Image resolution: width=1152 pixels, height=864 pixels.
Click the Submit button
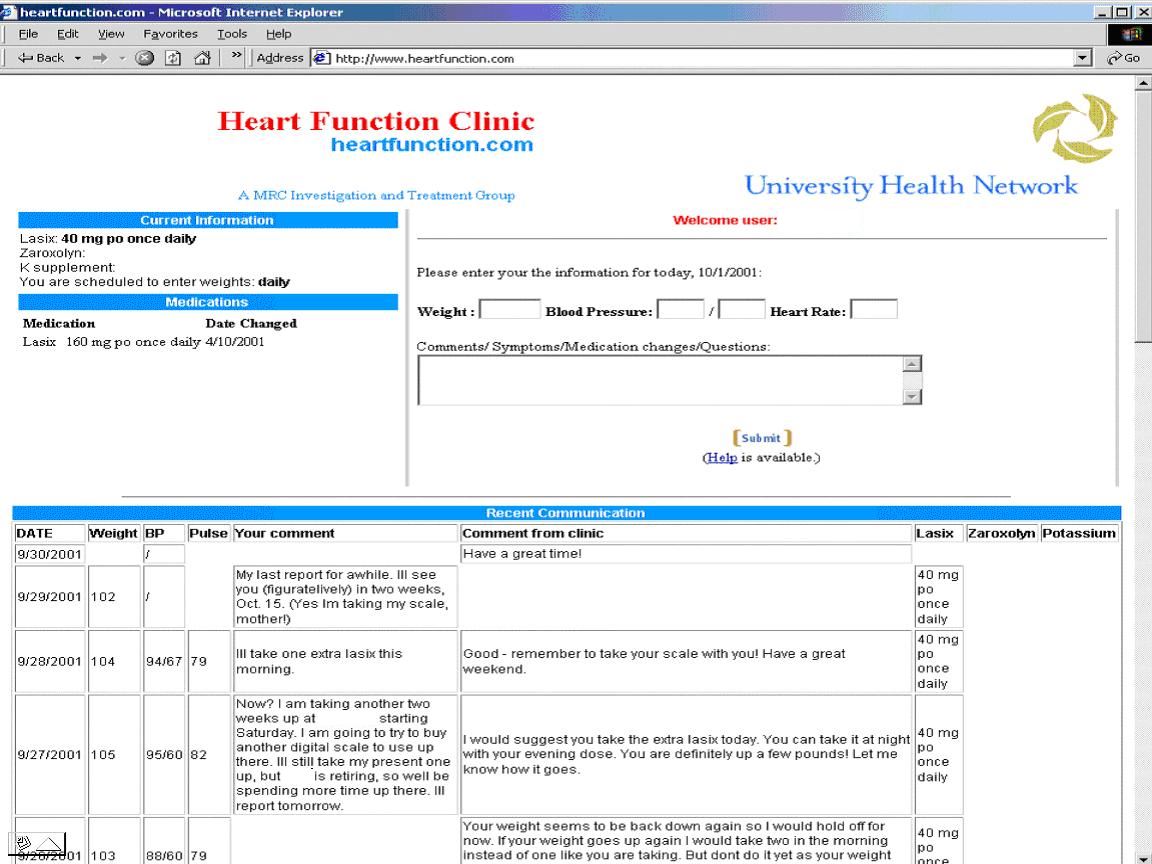[761, 438]
